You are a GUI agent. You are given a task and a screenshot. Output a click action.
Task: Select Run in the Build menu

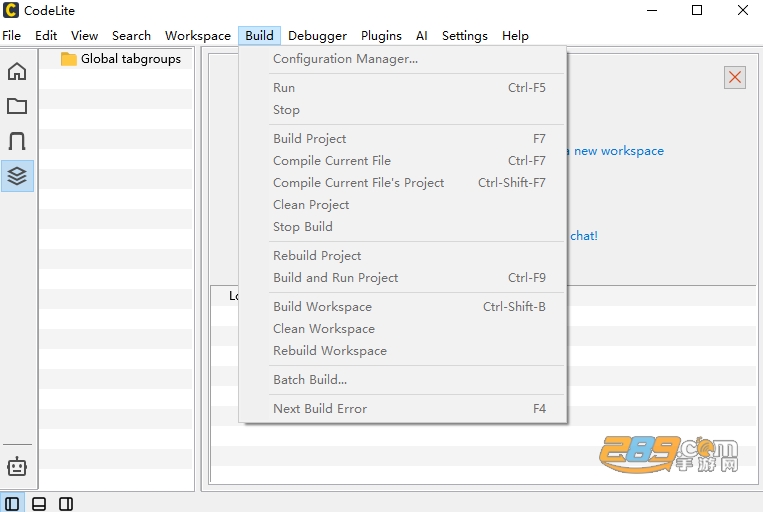(403, 88)
